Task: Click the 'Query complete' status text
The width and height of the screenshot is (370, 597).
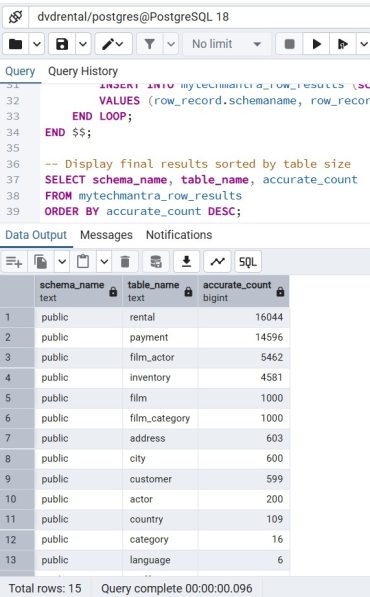Action: click(x=177, y=588)
